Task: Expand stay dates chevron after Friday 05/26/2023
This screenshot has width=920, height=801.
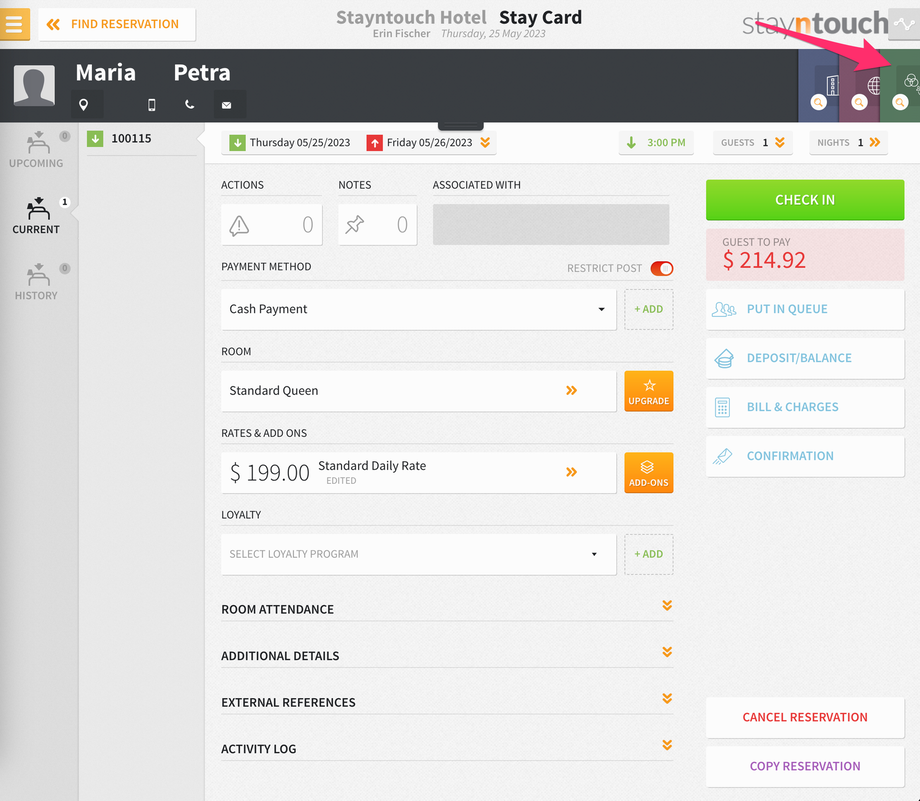Action: tap(485, 143)
